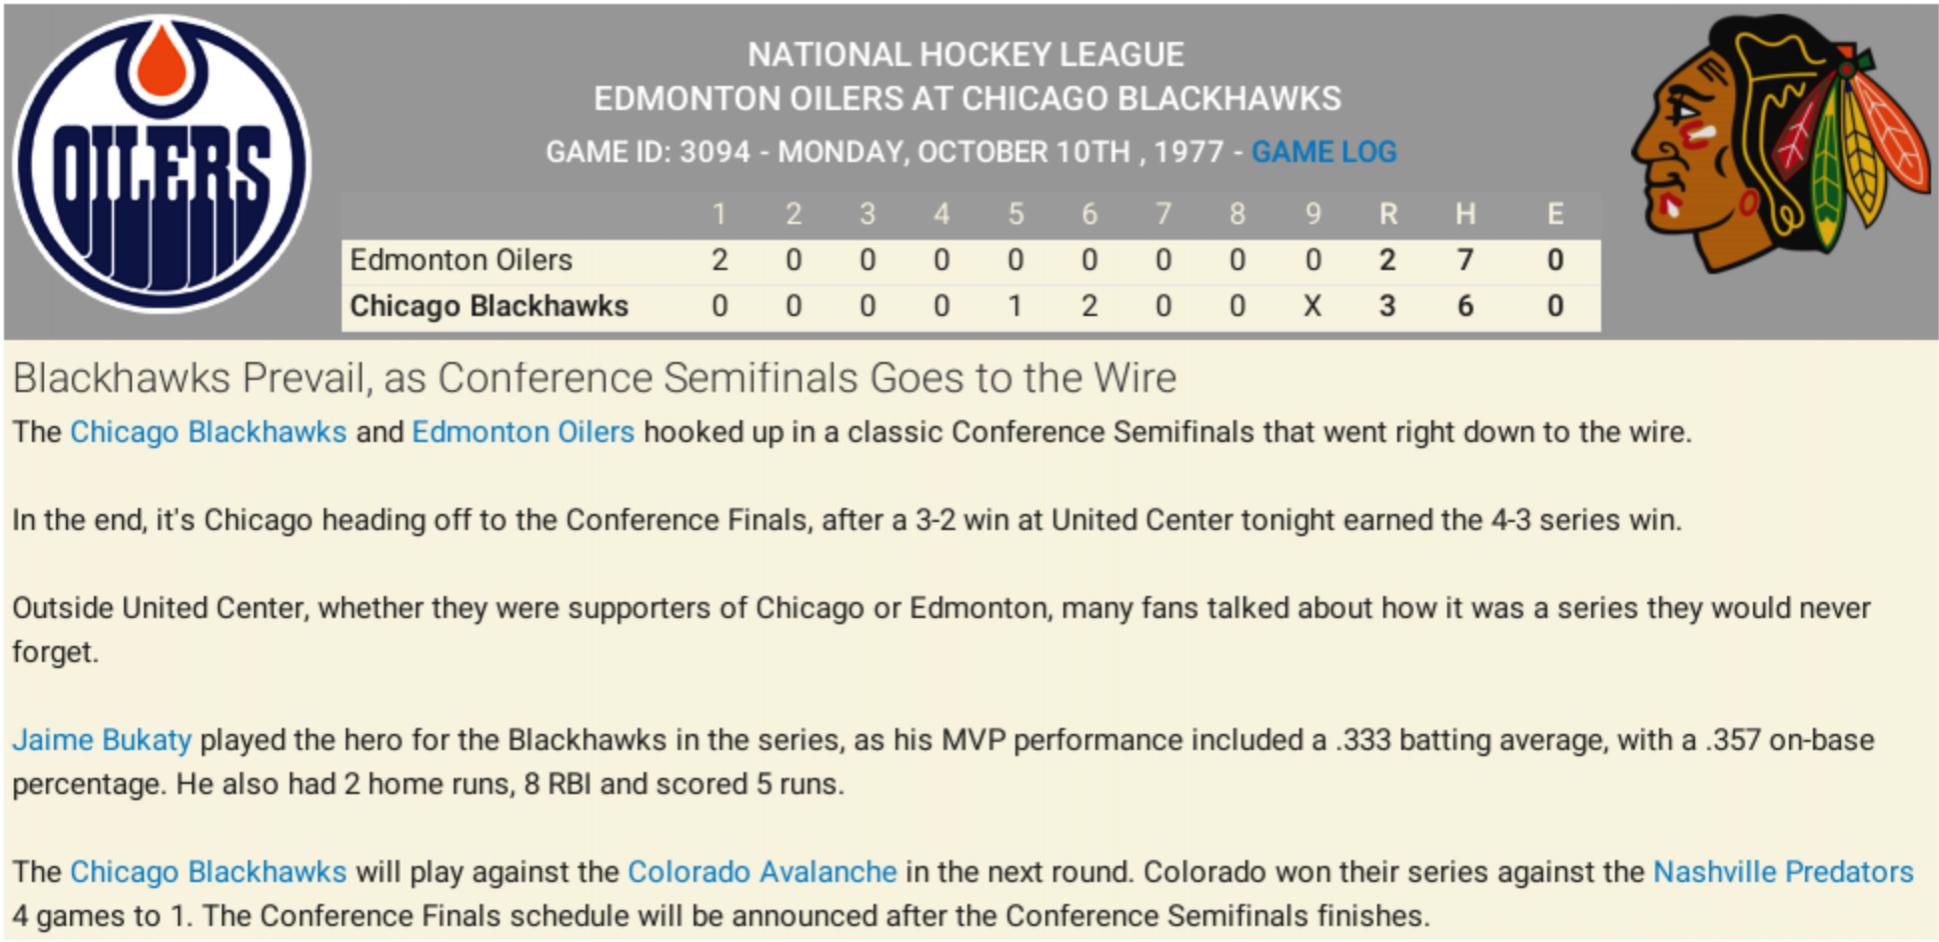
Task: Open the Colorado Avalanche team link
Action: (x=762, y=872)
